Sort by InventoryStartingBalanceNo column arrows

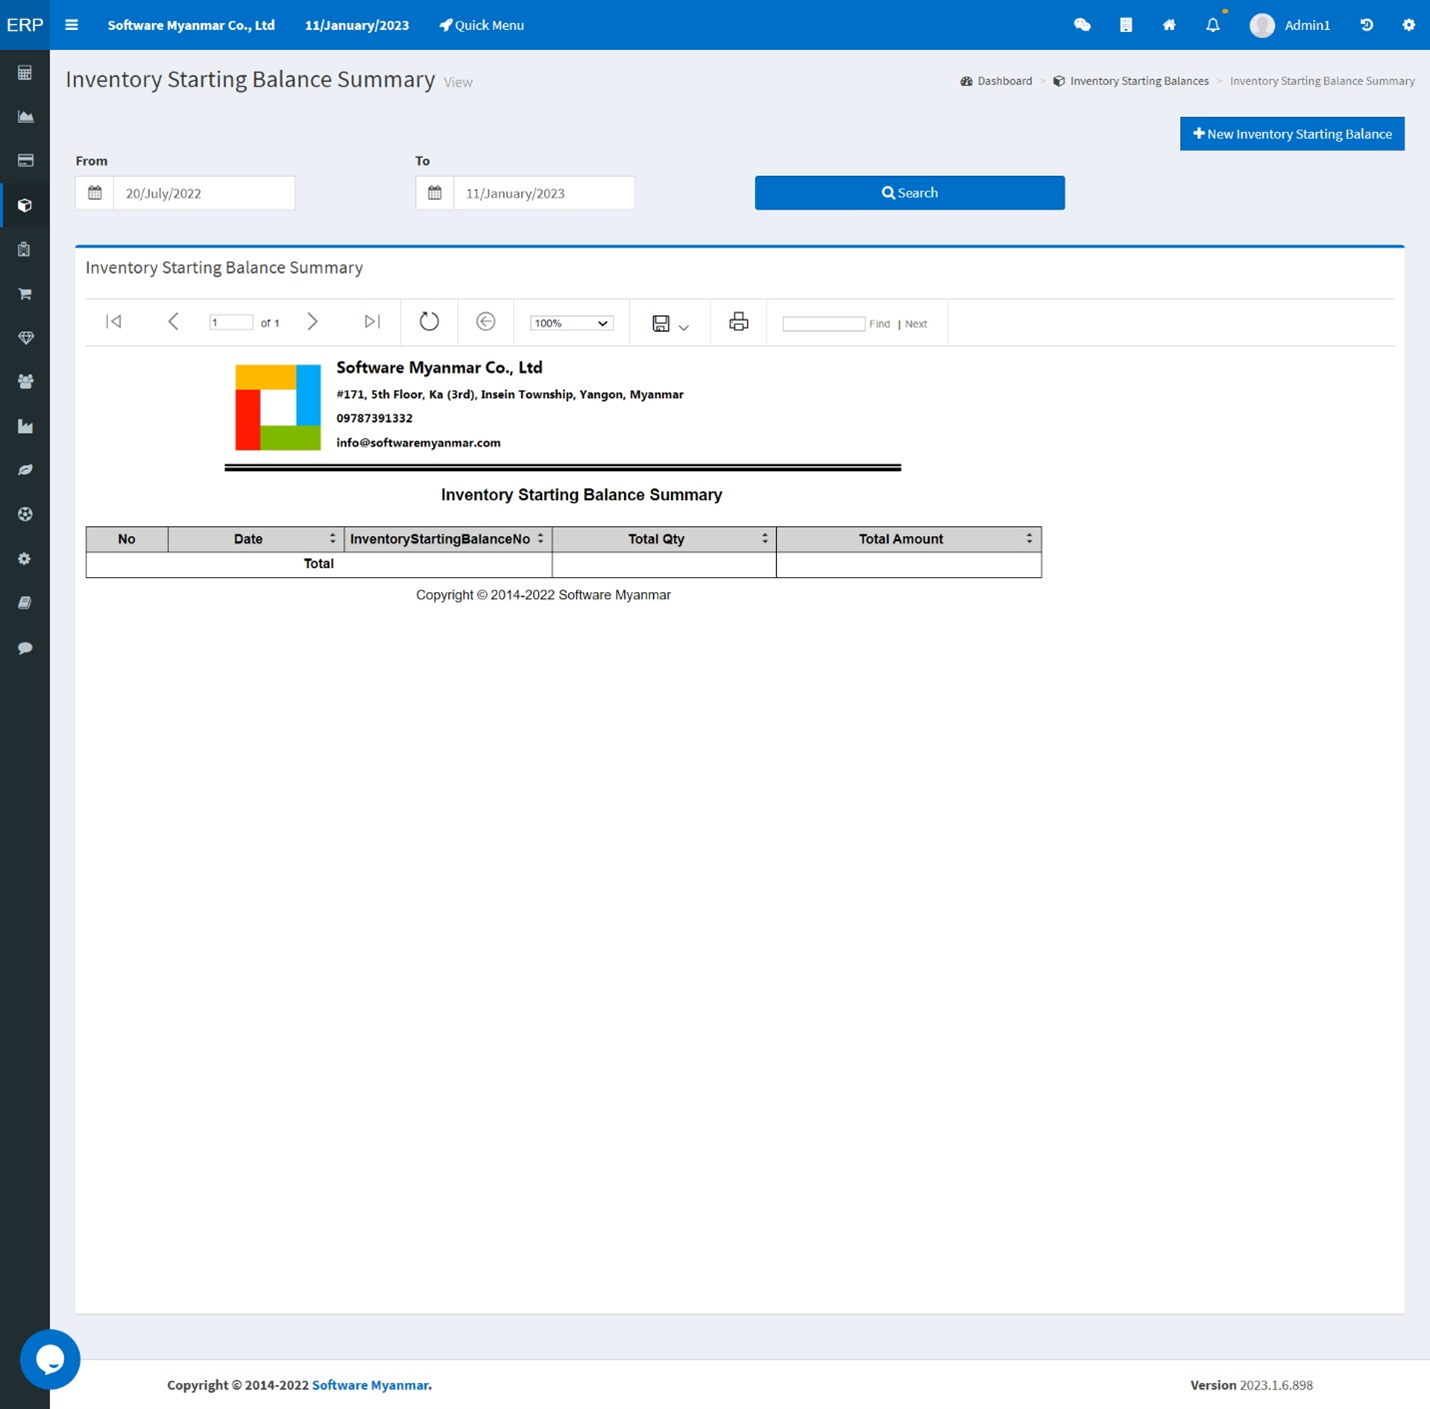pyautogui.click(x=541, y=538)
